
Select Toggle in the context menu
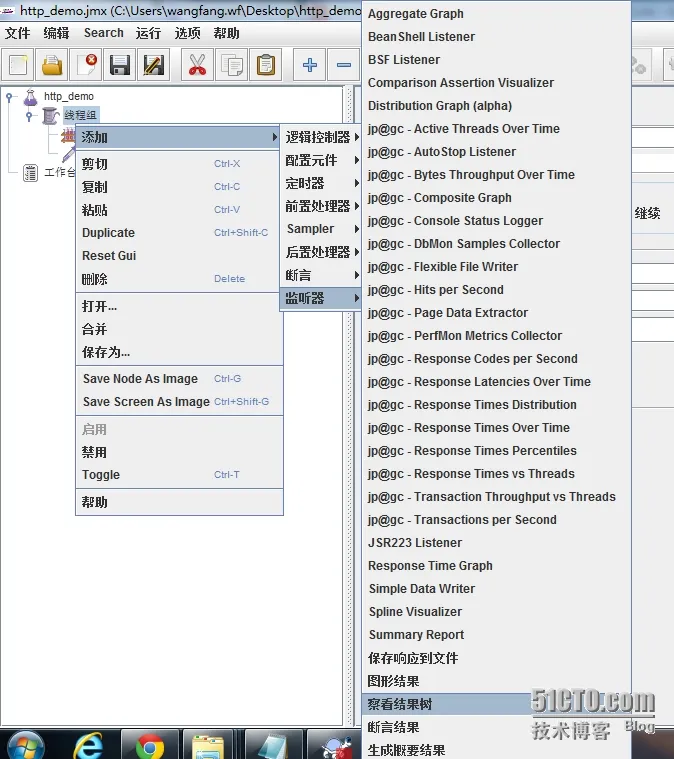pos(179,475)
